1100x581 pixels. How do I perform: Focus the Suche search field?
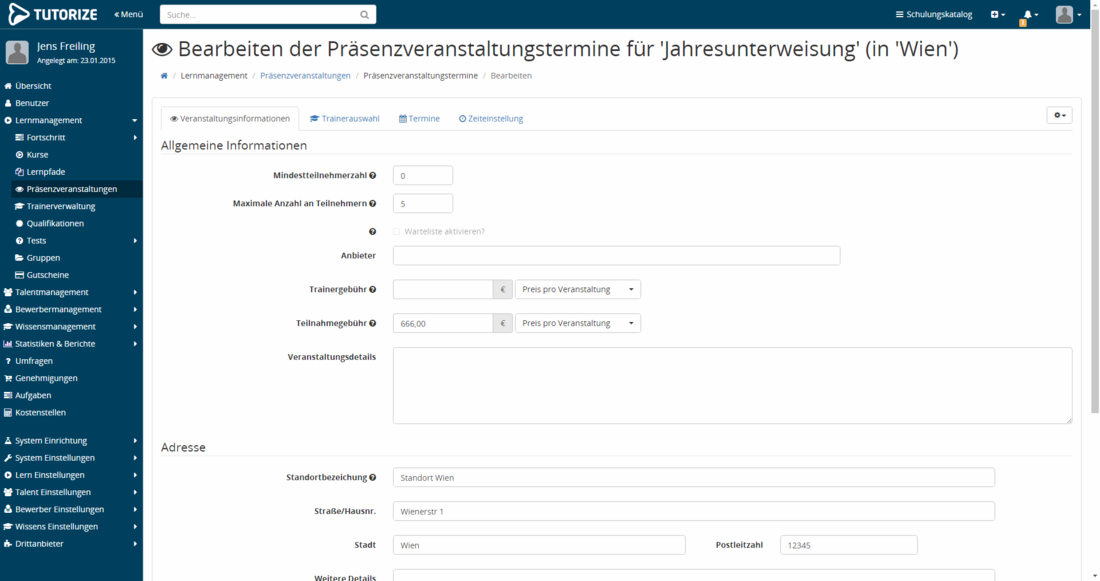click(258, 15)
